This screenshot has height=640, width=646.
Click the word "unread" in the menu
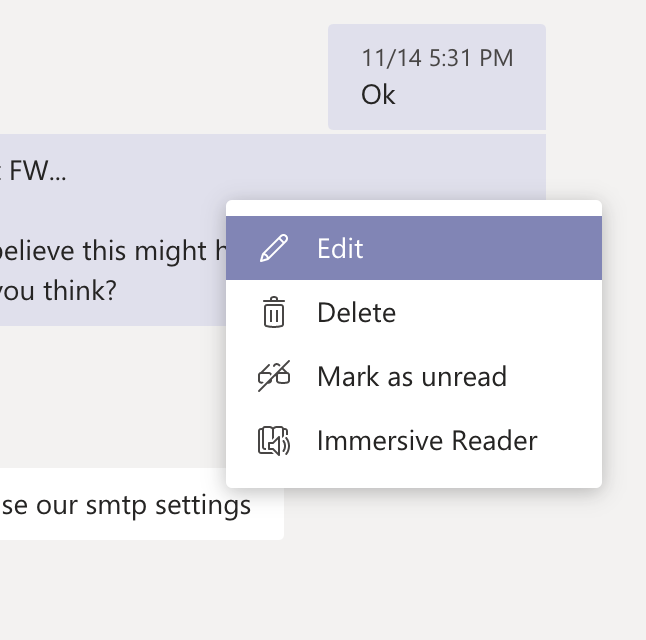click(464, 377)
